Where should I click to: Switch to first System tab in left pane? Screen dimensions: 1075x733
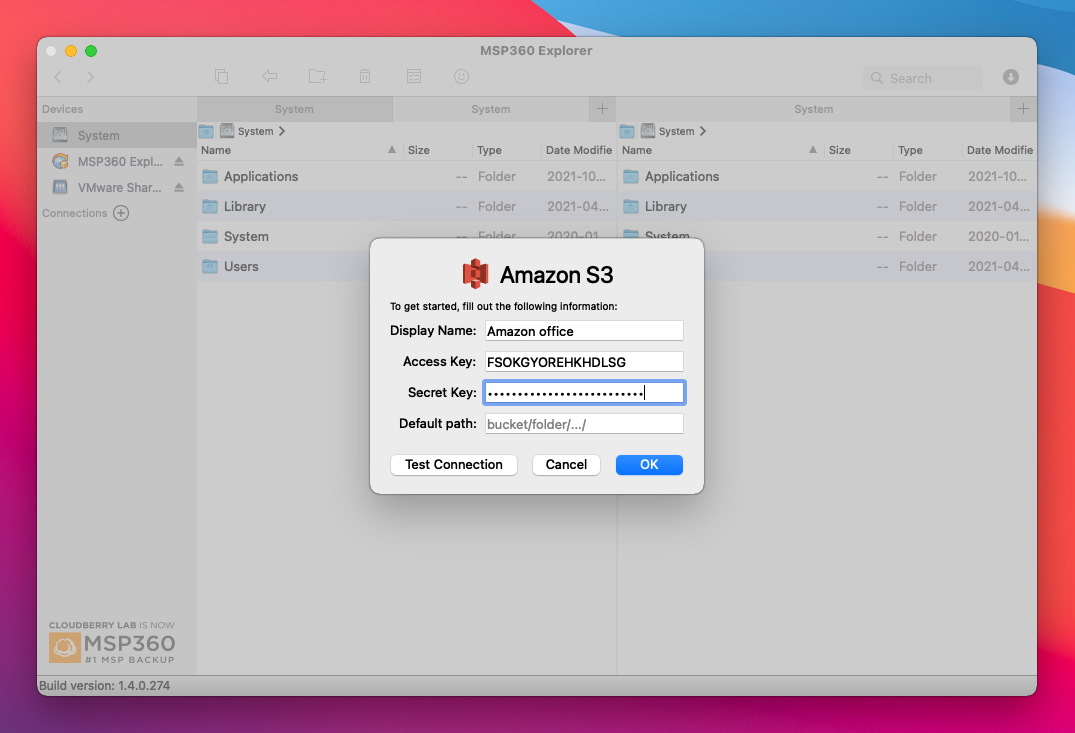(295, 109)
